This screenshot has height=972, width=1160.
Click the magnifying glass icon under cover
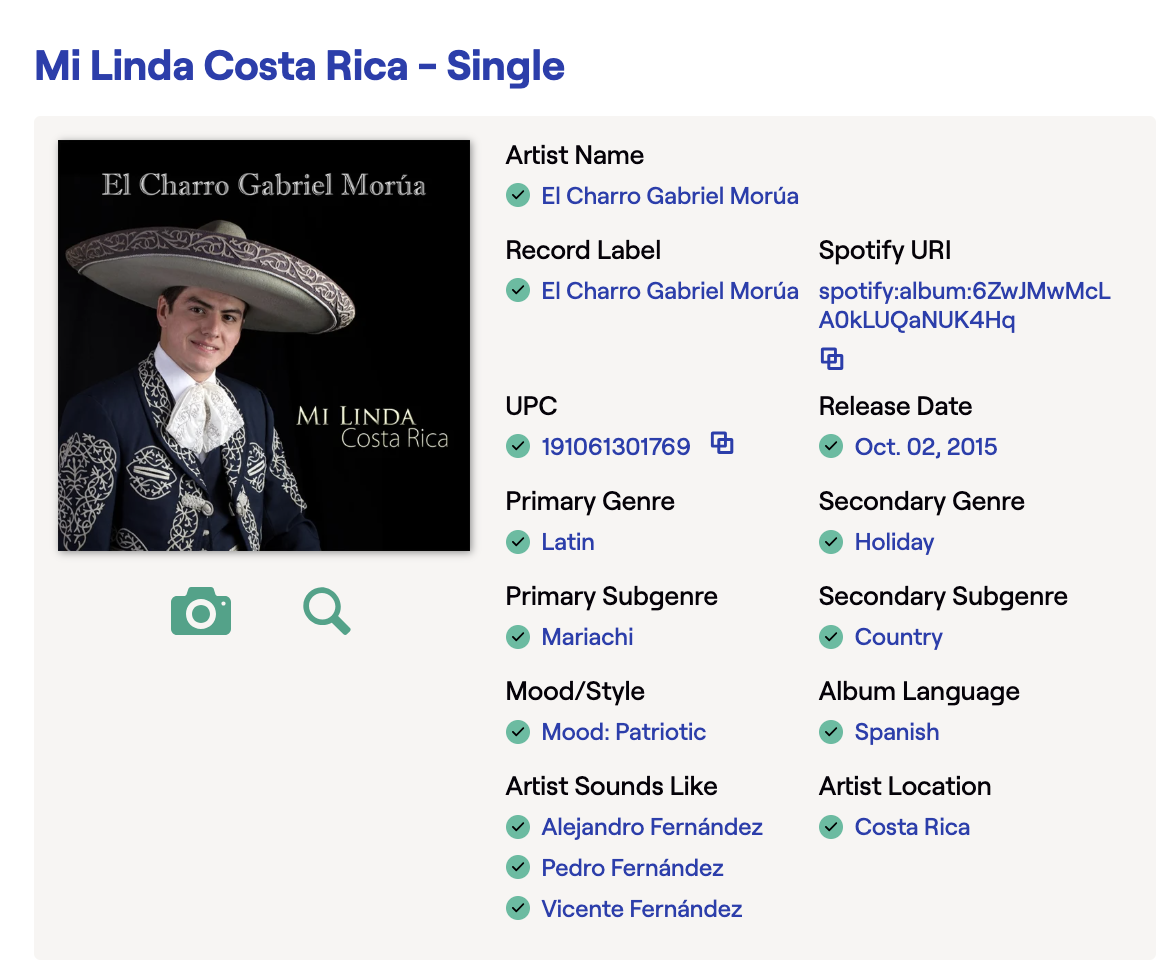click(326, 611)
